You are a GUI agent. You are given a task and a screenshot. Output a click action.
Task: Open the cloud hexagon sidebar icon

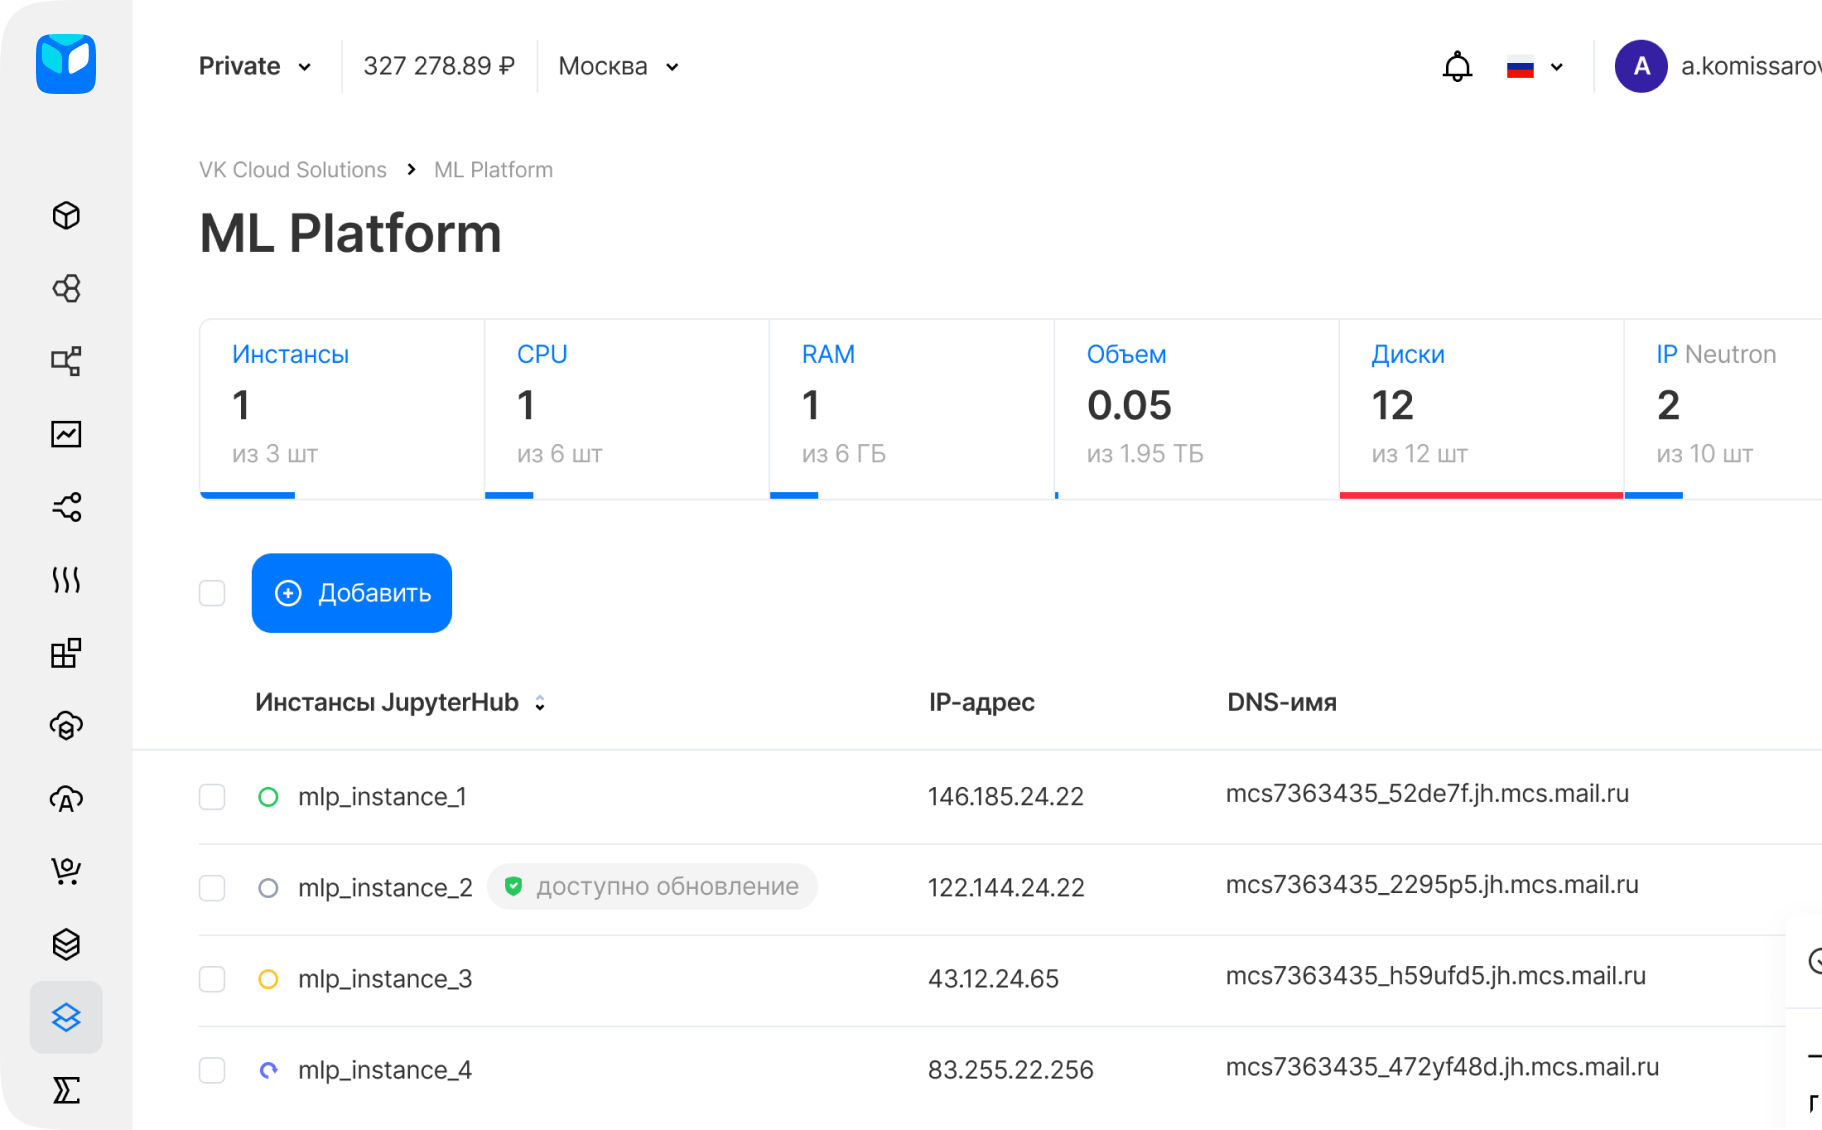point(66,726)
